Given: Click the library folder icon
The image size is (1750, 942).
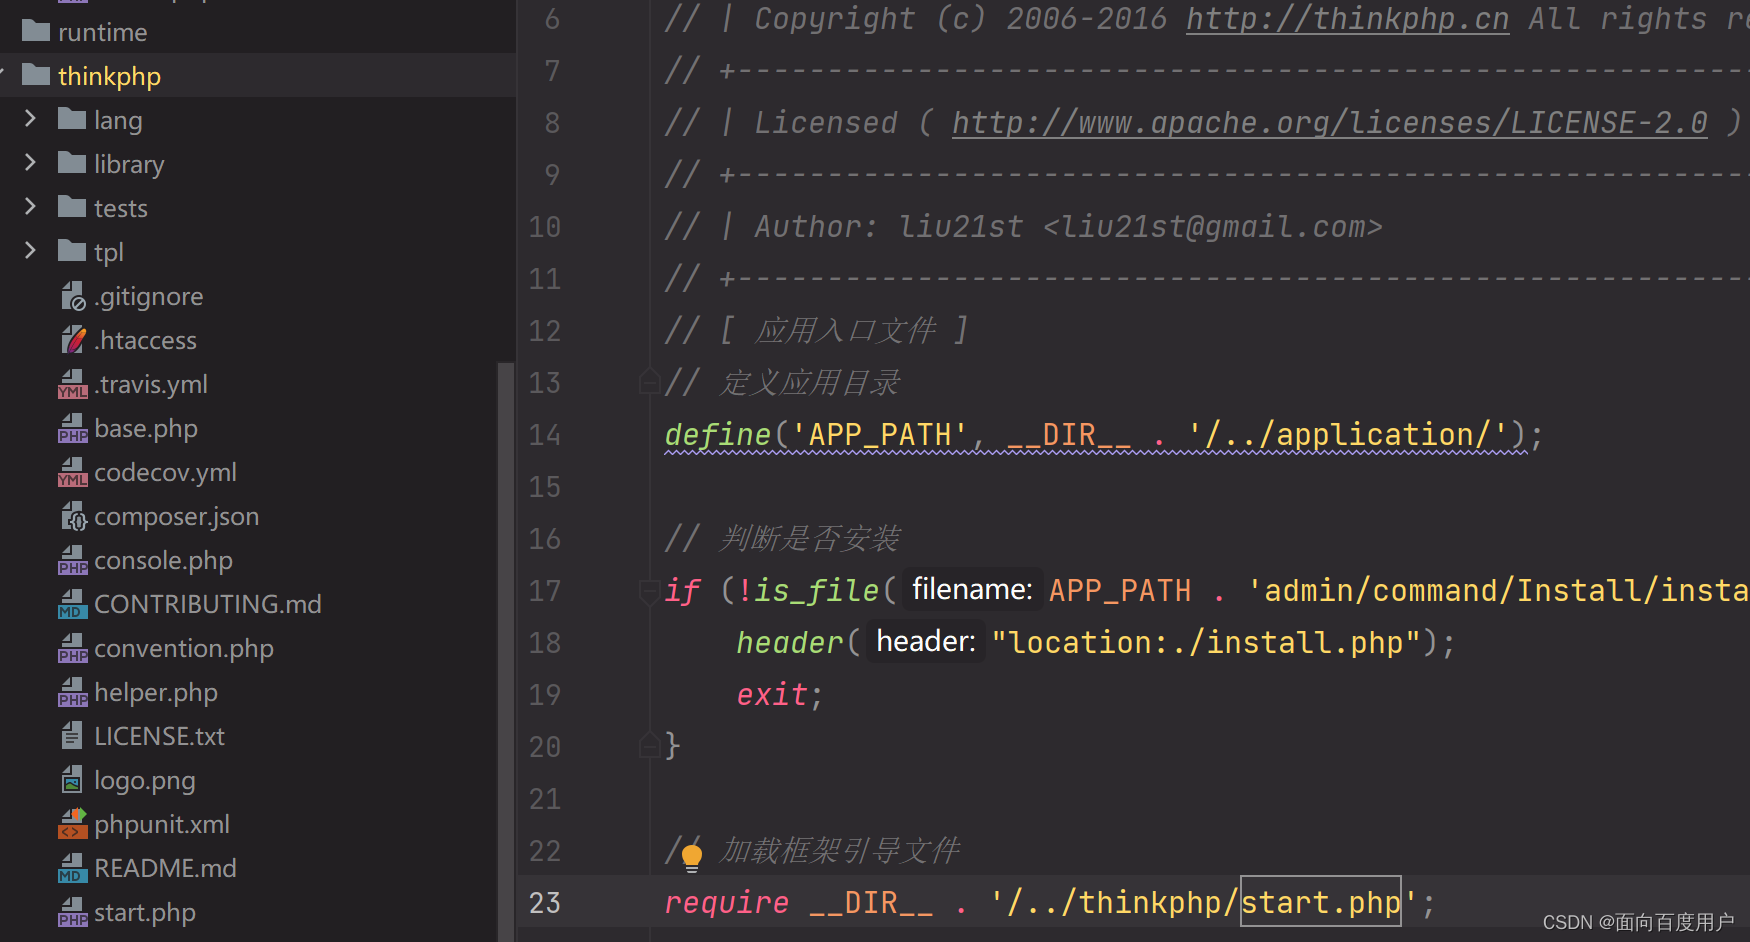Looking at the screenshot, I should pos(72,163).
